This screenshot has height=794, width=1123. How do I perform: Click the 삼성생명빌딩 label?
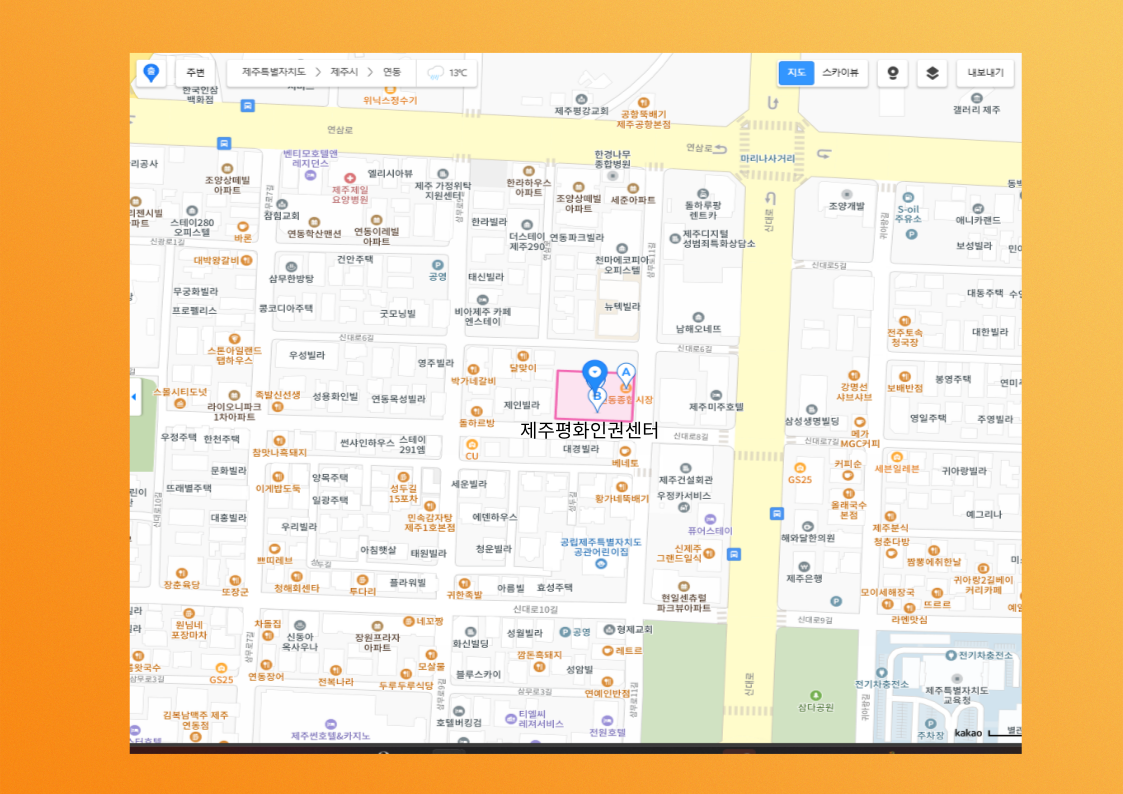coord(811,421)
